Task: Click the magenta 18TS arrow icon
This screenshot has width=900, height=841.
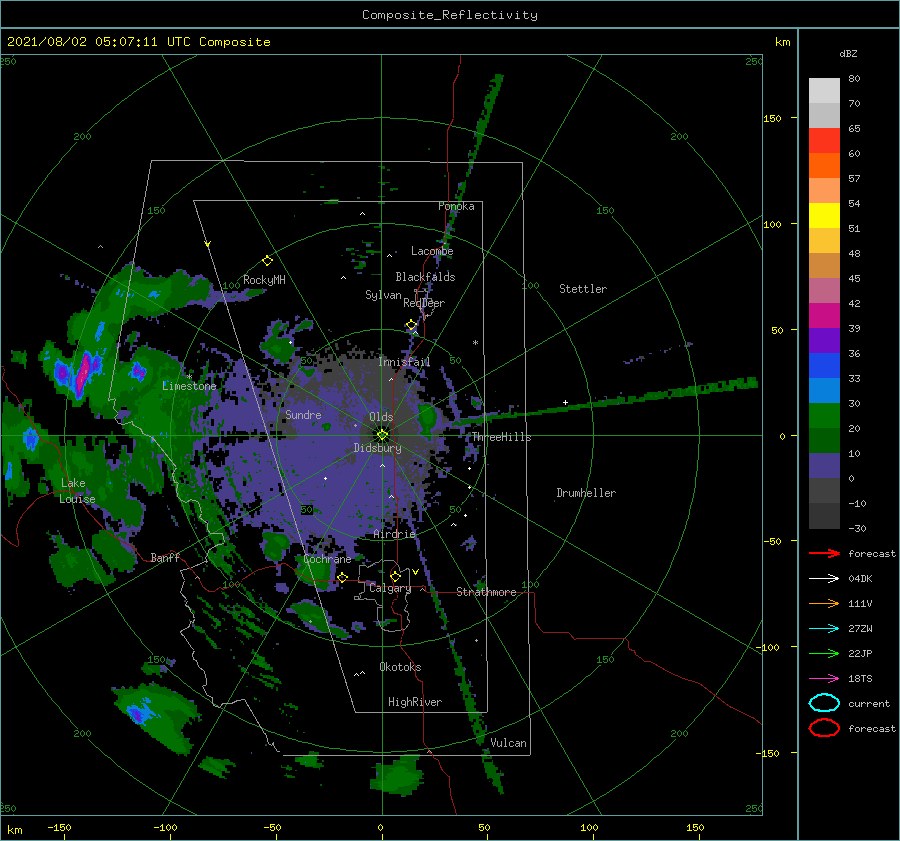Action: 824,679
